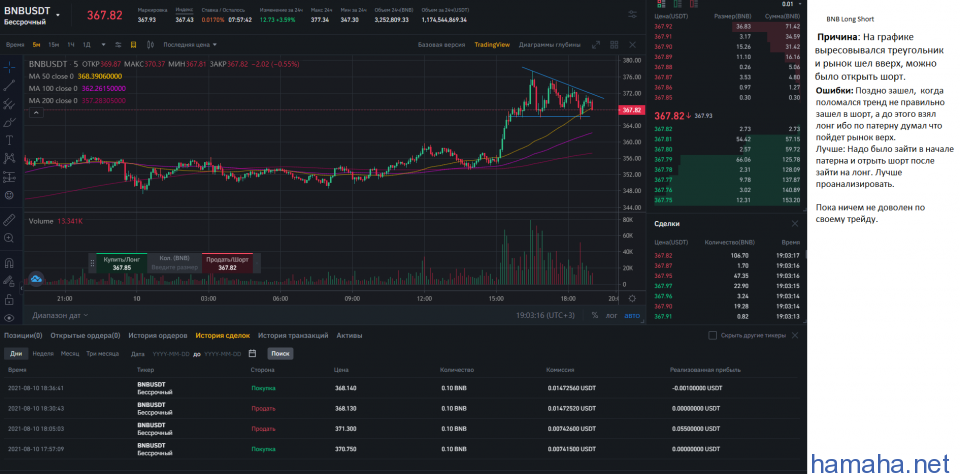Image resolution: width=960 pixels, height=475 pixels.
Task: Open the BNBUSDT symbol dropdown
Action: 58,14
